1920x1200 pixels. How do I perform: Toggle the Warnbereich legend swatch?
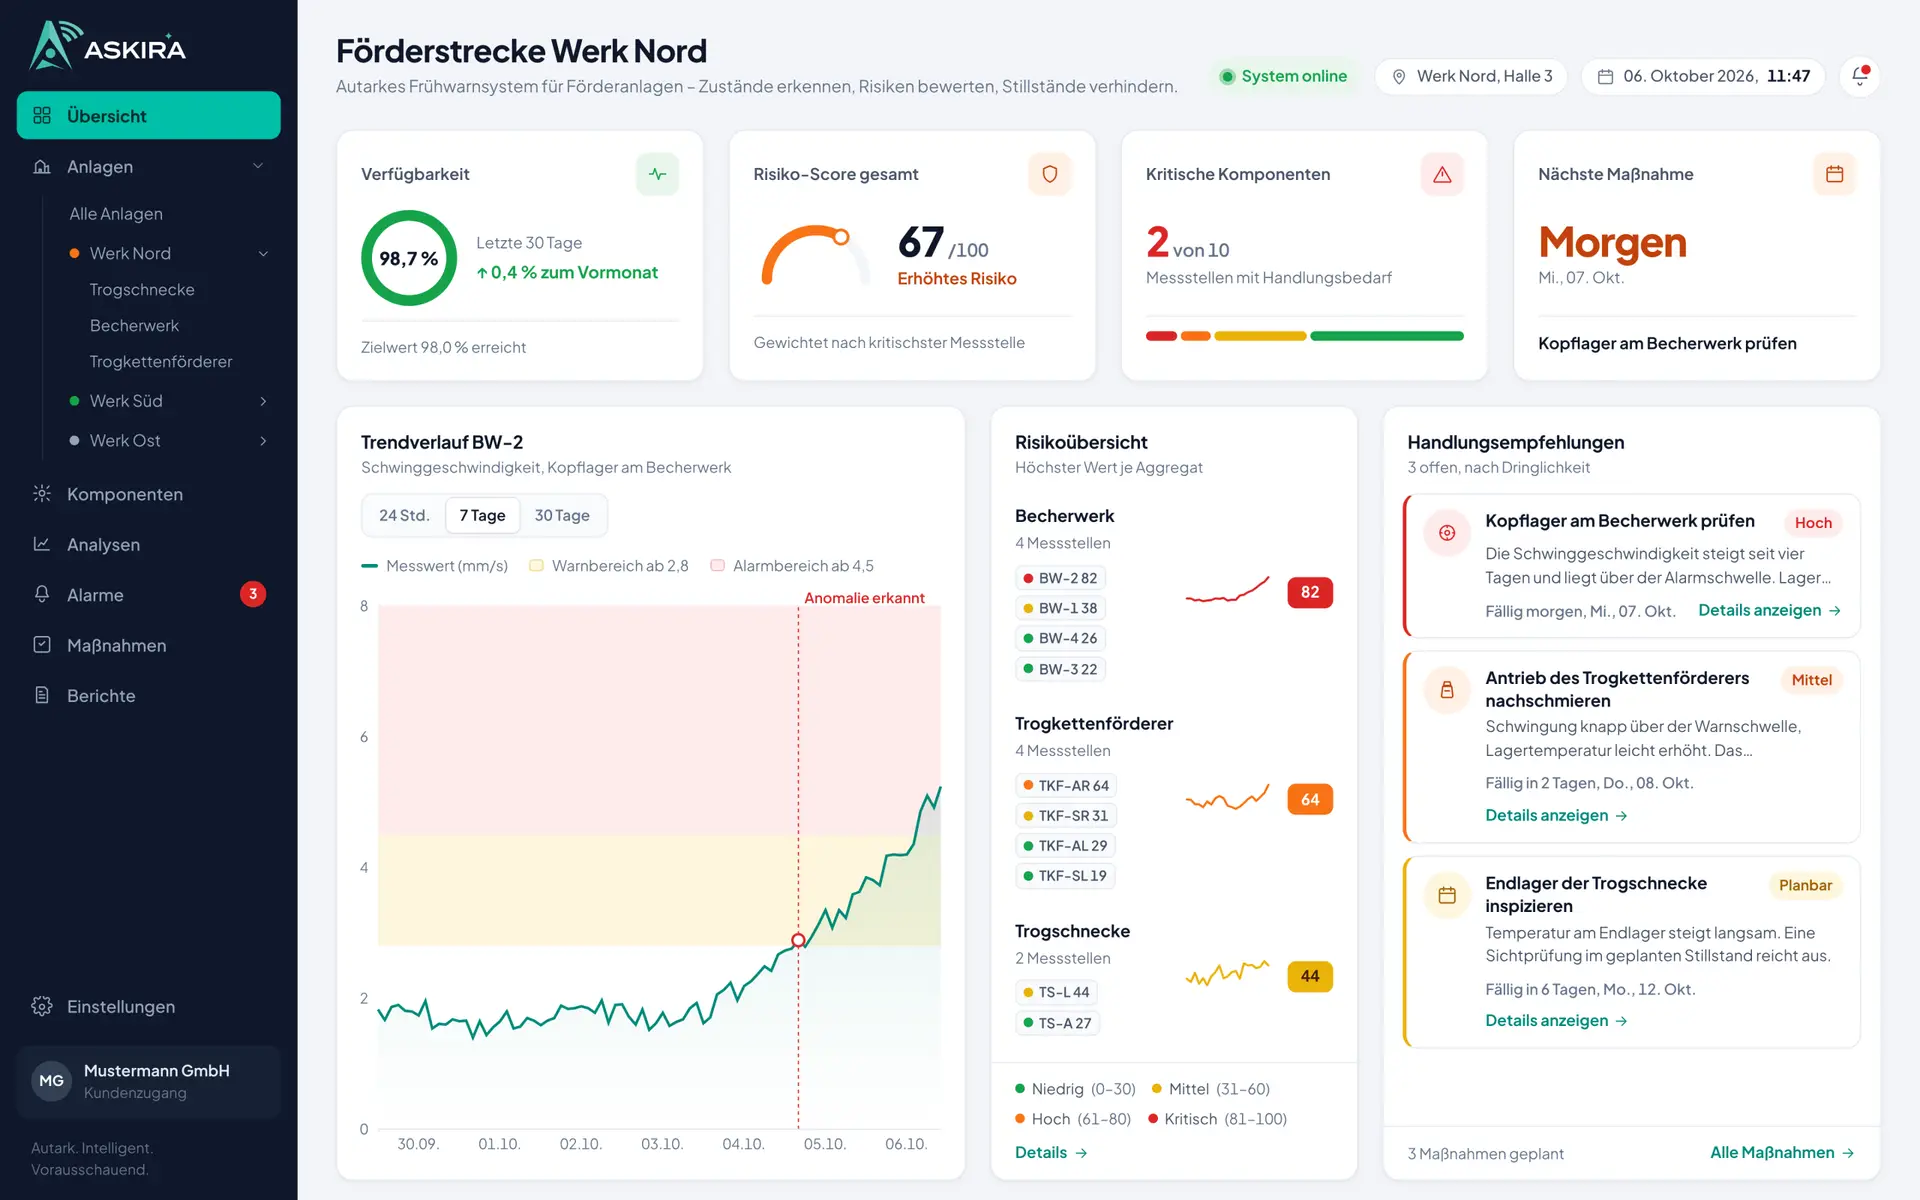[x=536, y=566]
